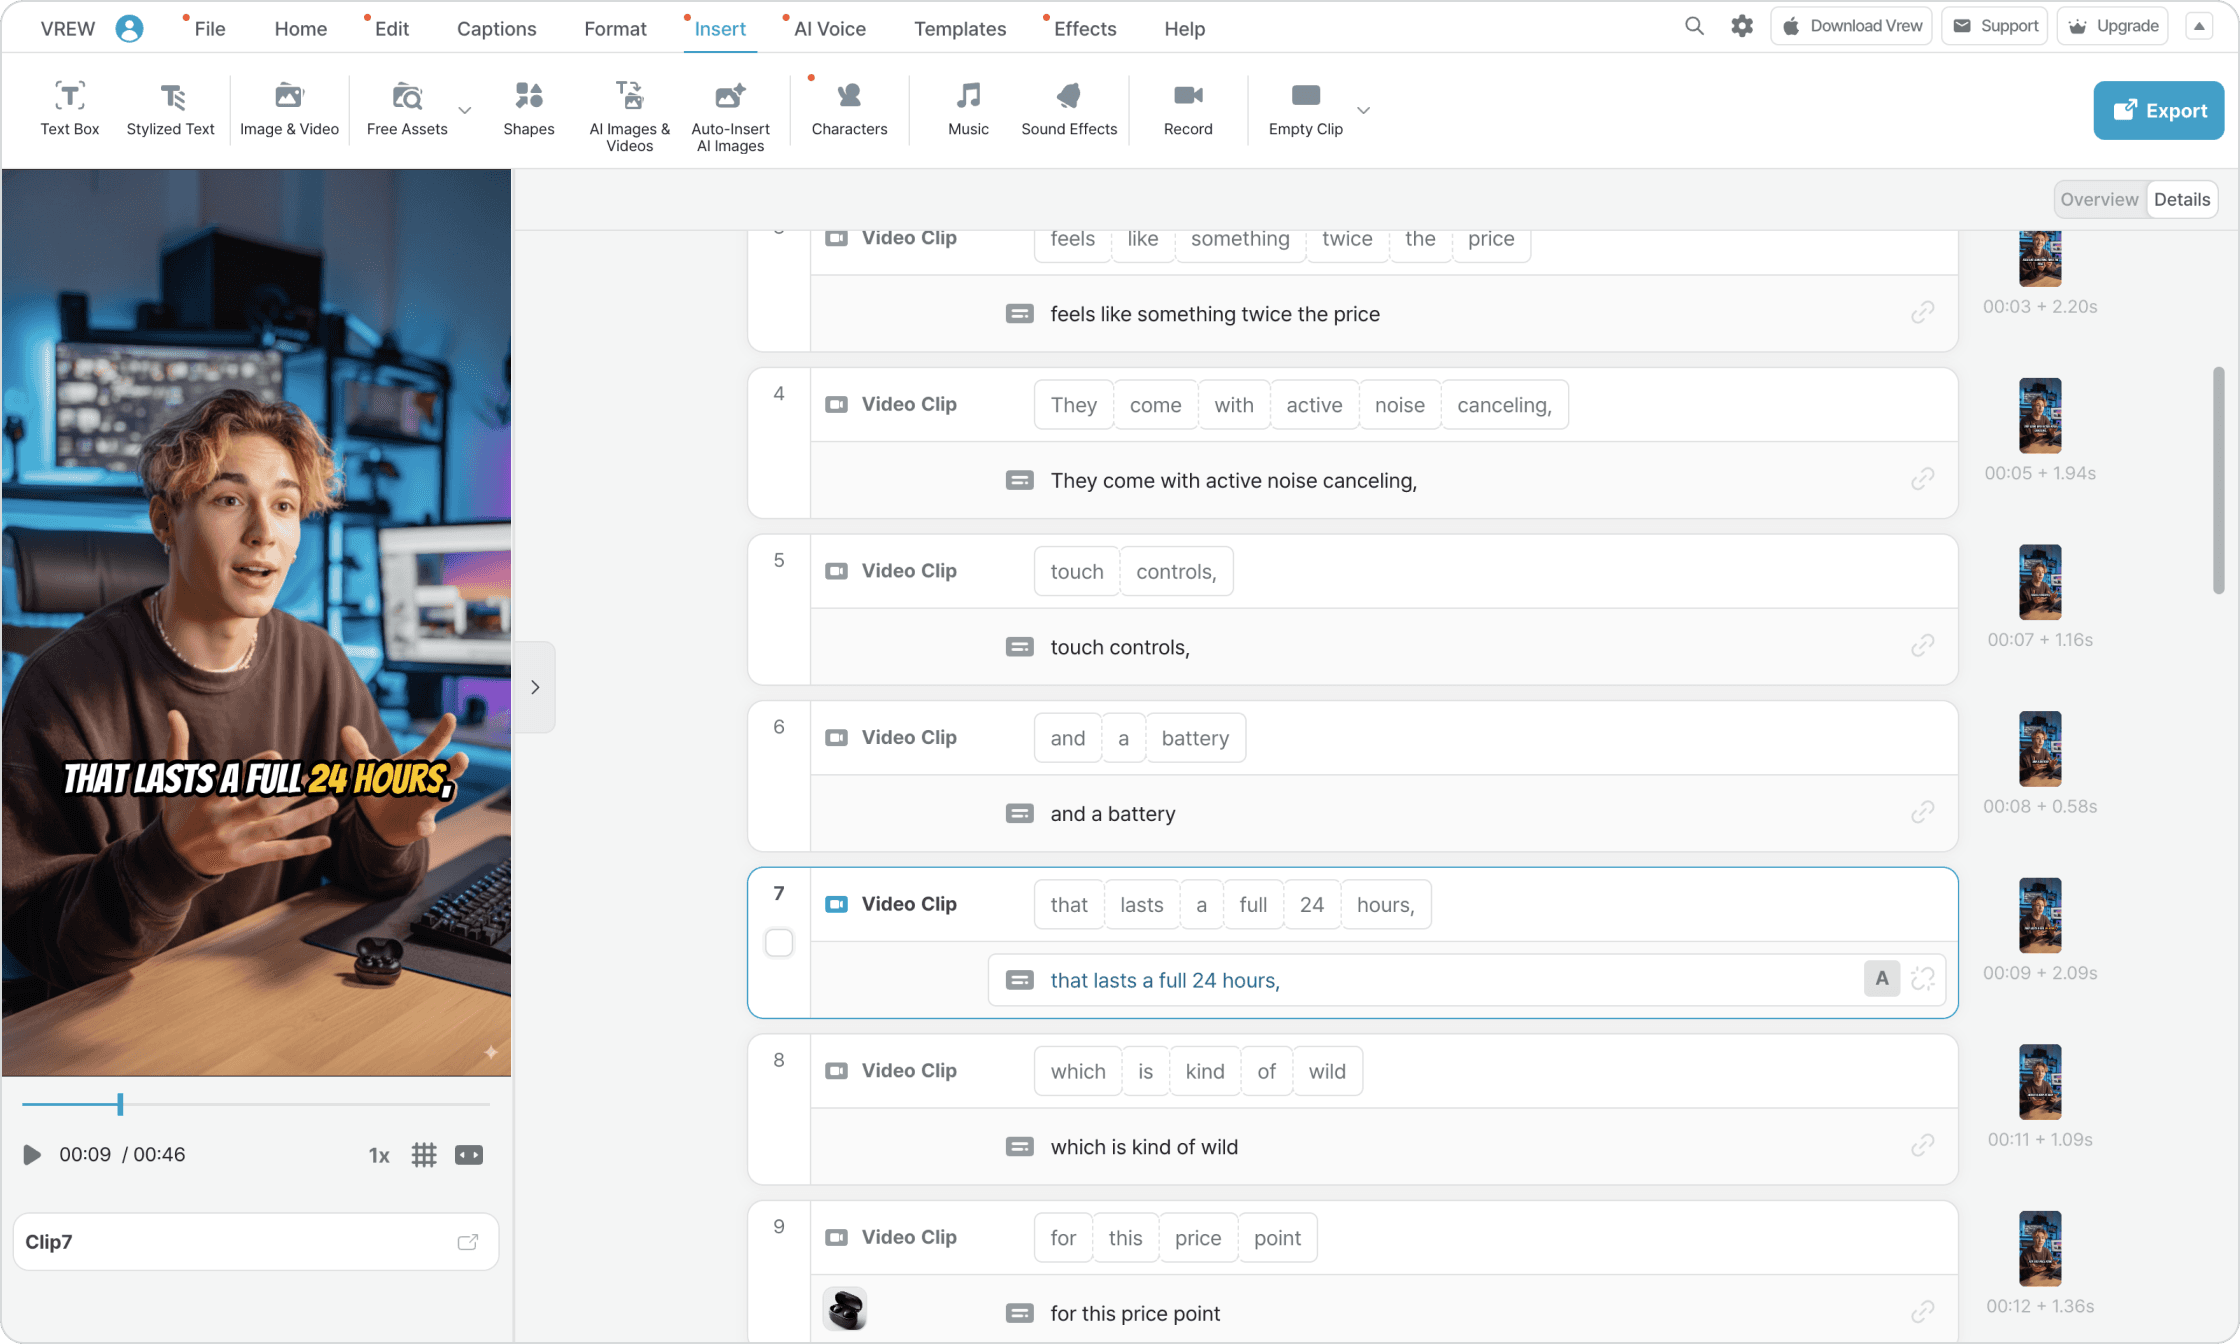The width and height of the screenshot is (2240, 1344).
Task: Open the Record tool
Action: pyautogui.click(x=1188, y=108)
